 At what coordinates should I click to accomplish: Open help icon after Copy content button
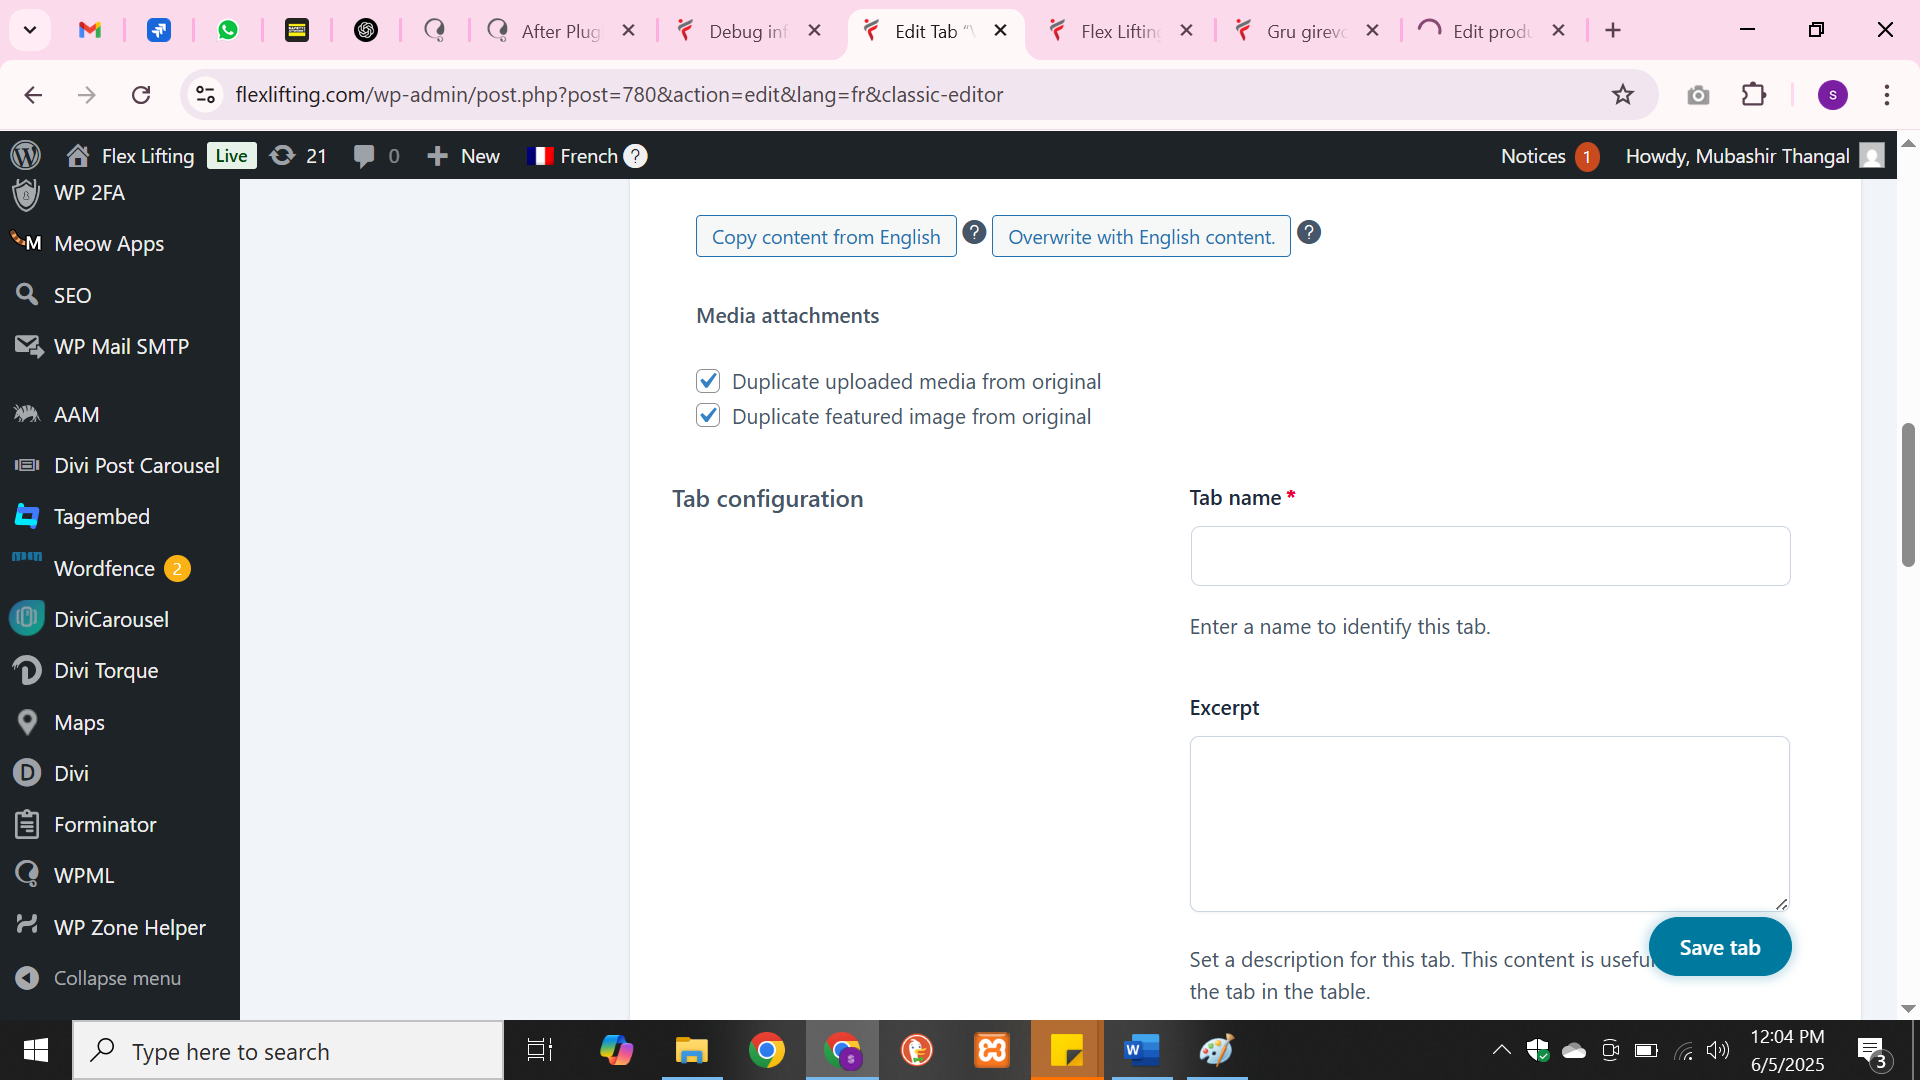(974, 232)
